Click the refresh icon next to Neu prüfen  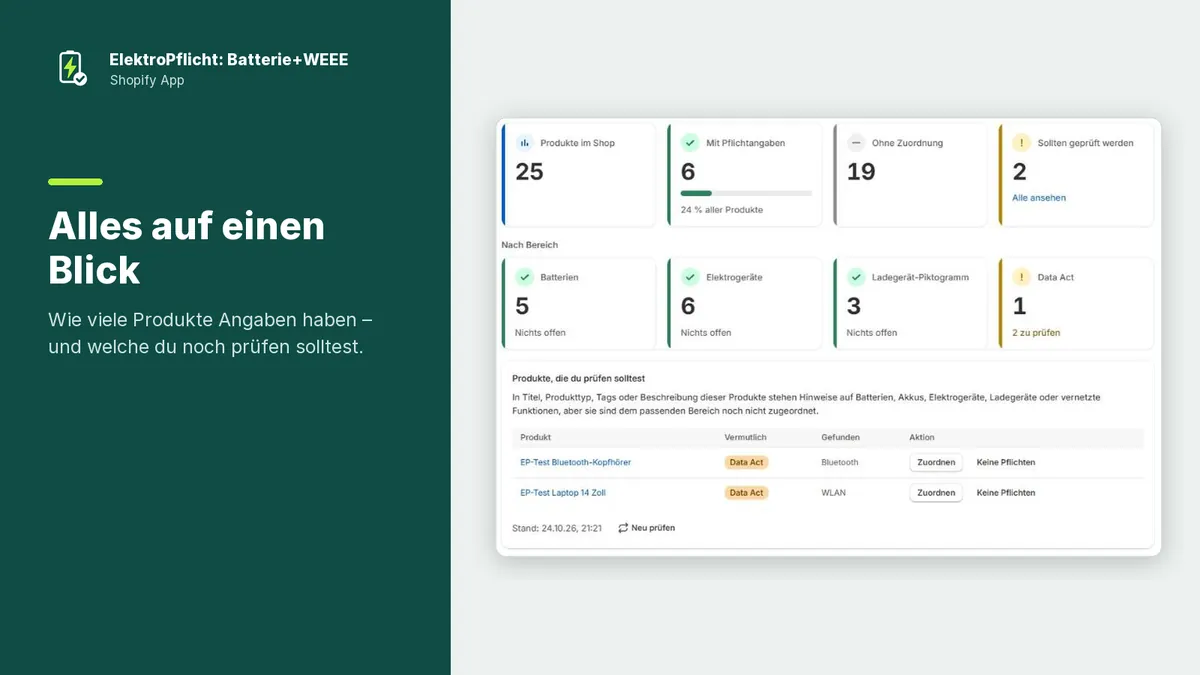pyautogui.click(x=623, y=527)
